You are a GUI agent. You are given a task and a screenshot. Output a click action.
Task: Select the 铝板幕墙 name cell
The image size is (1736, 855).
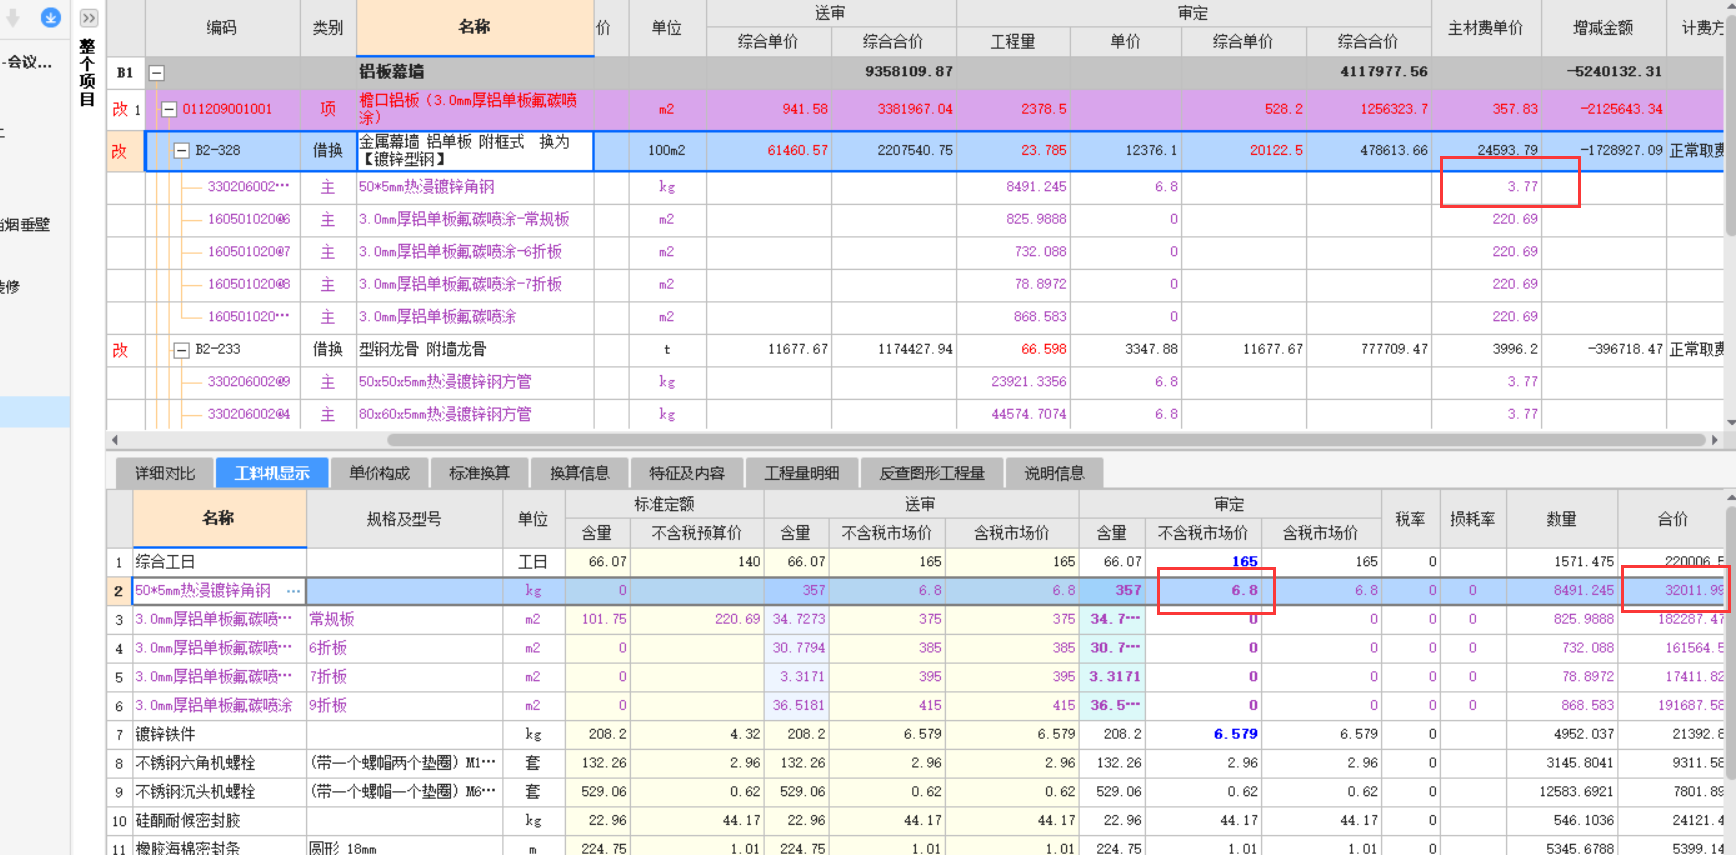click(475, 72)
